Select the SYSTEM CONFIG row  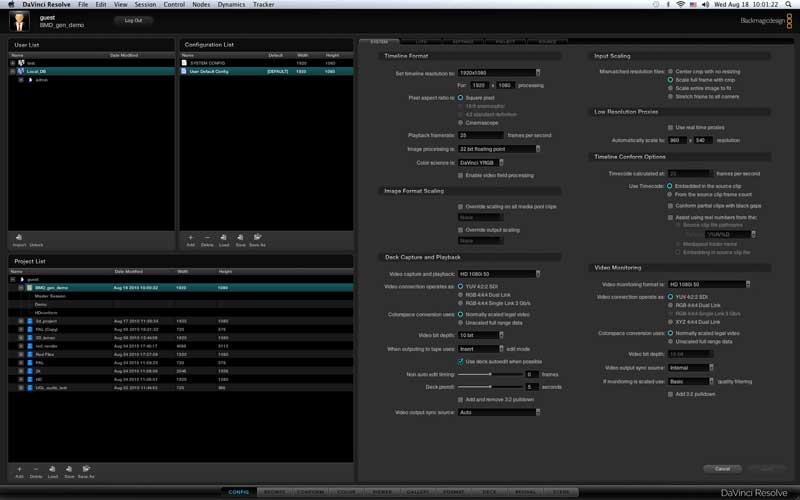coord(266,63)
